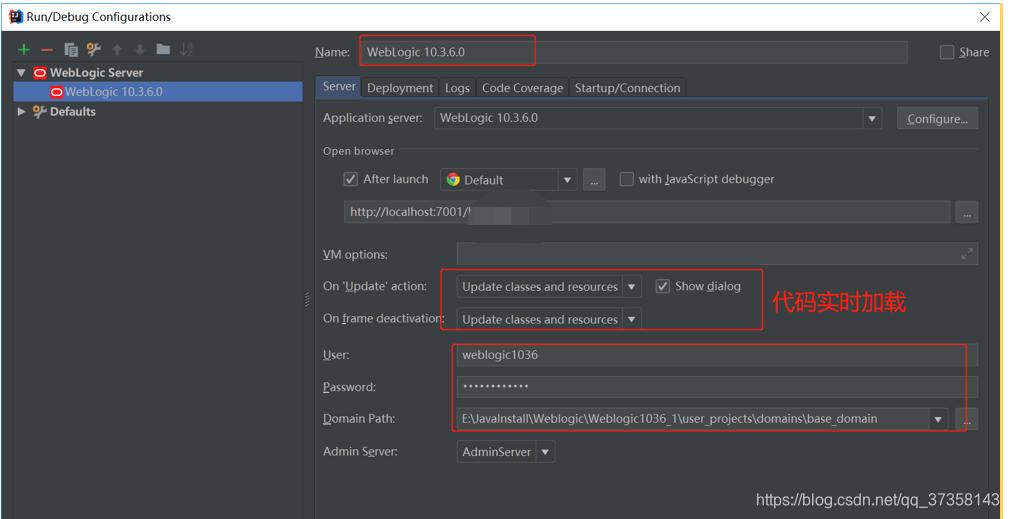Click the Password field
Image resolution: width=1010 pixels, height=519 pixels.
coord(717,387)
